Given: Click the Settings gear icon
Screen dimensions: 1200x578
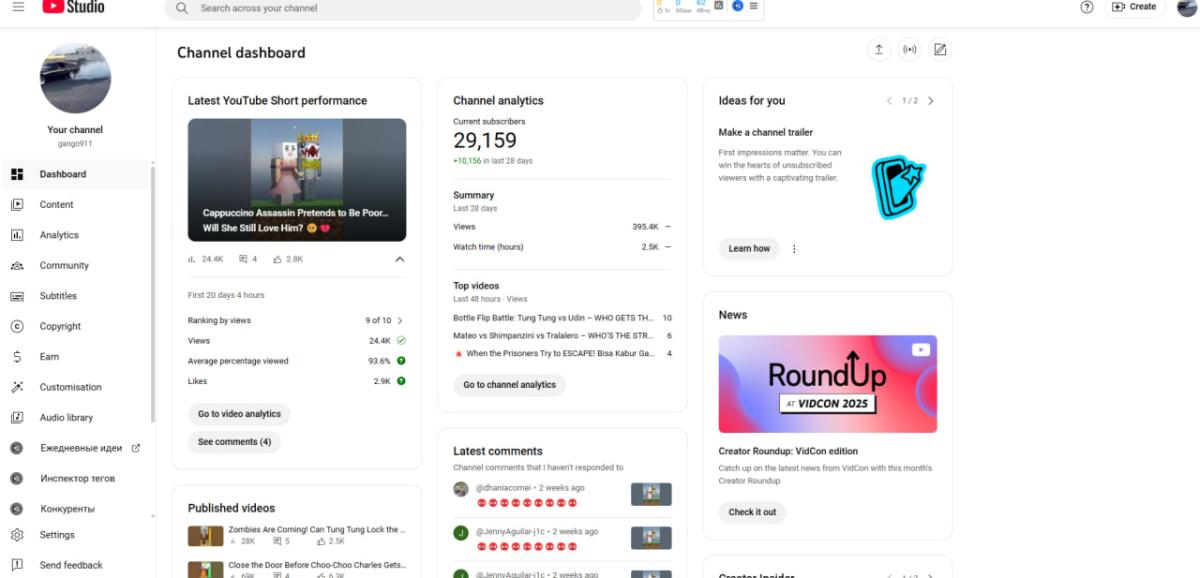Looking at the screenshot, I should (x=17, y=535).
